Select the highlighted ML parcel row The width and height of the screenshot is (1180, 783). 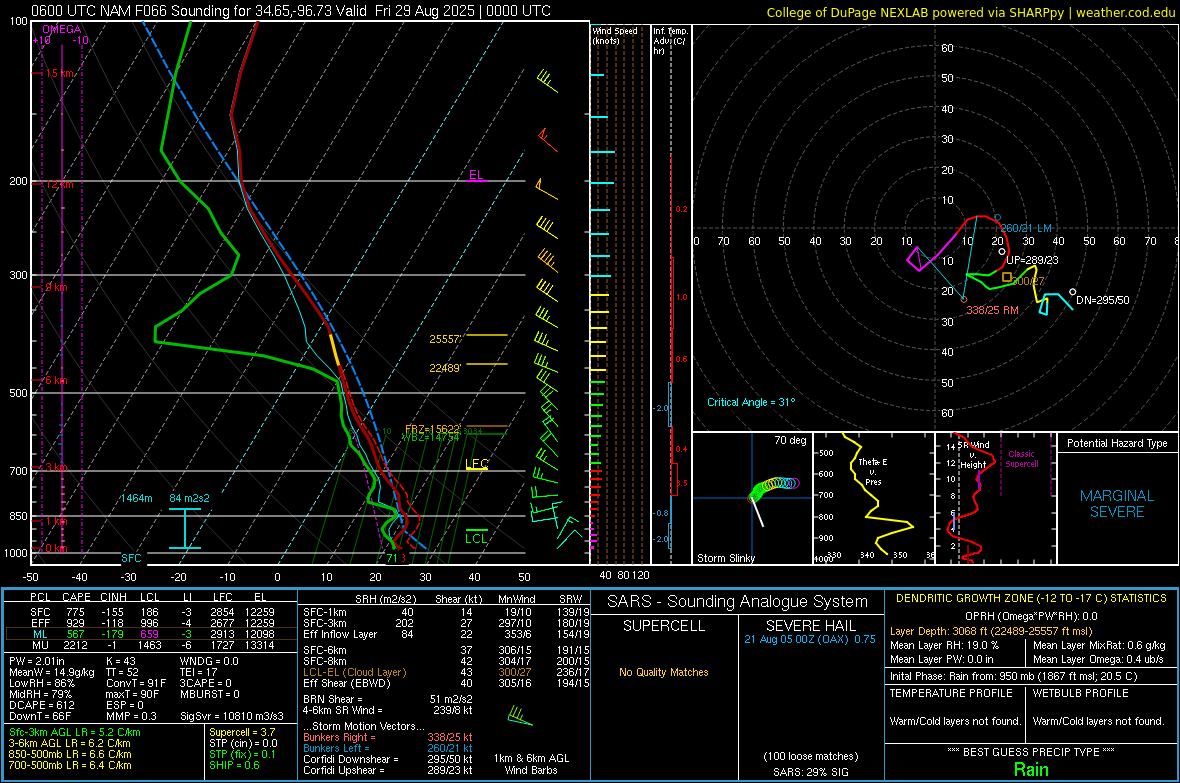pyautogui.click(x=152, y=635)
